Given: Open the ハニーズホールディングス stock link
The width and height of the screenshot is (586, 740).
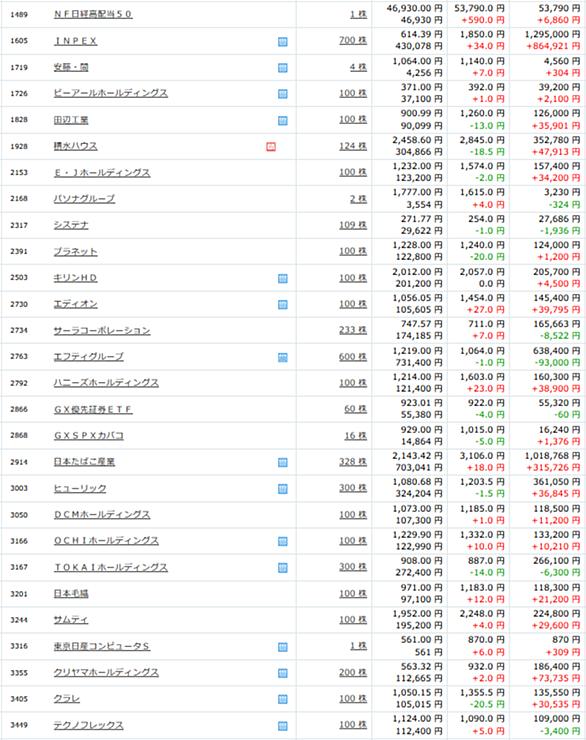Looking at the screenshot, I should [106, 383].
